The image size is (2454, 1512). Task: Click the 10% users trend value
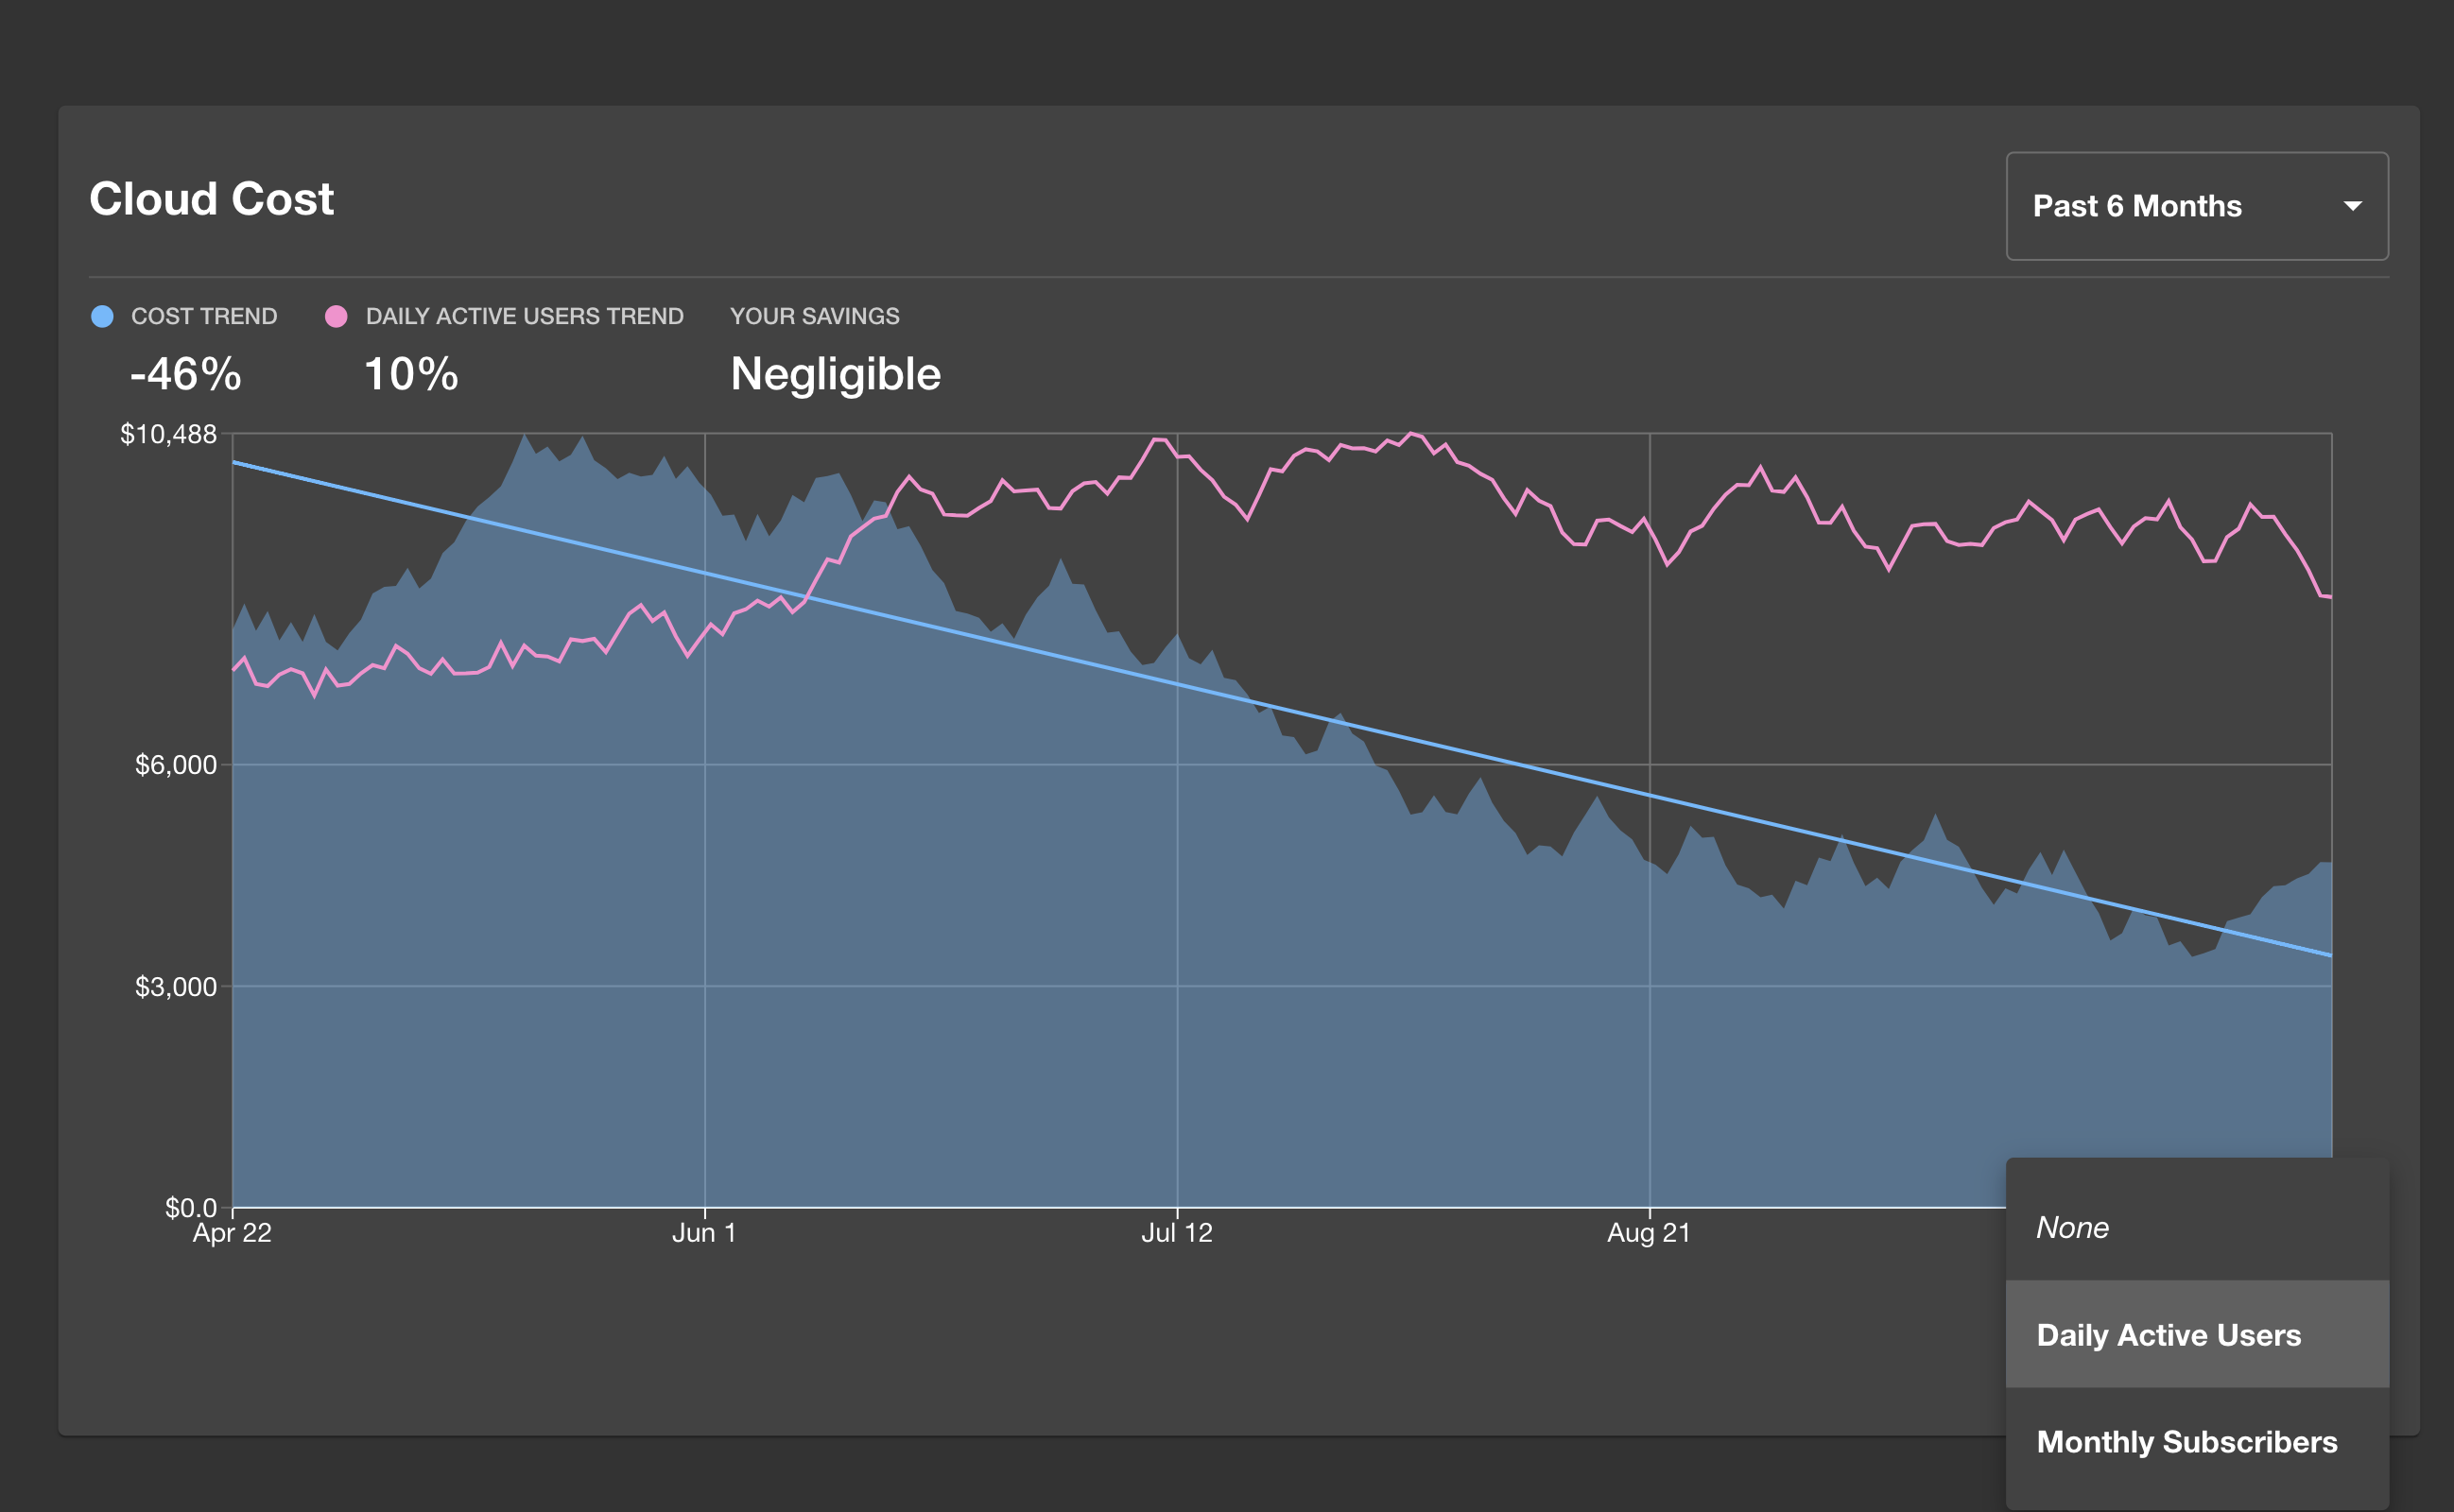coord(411,374)
